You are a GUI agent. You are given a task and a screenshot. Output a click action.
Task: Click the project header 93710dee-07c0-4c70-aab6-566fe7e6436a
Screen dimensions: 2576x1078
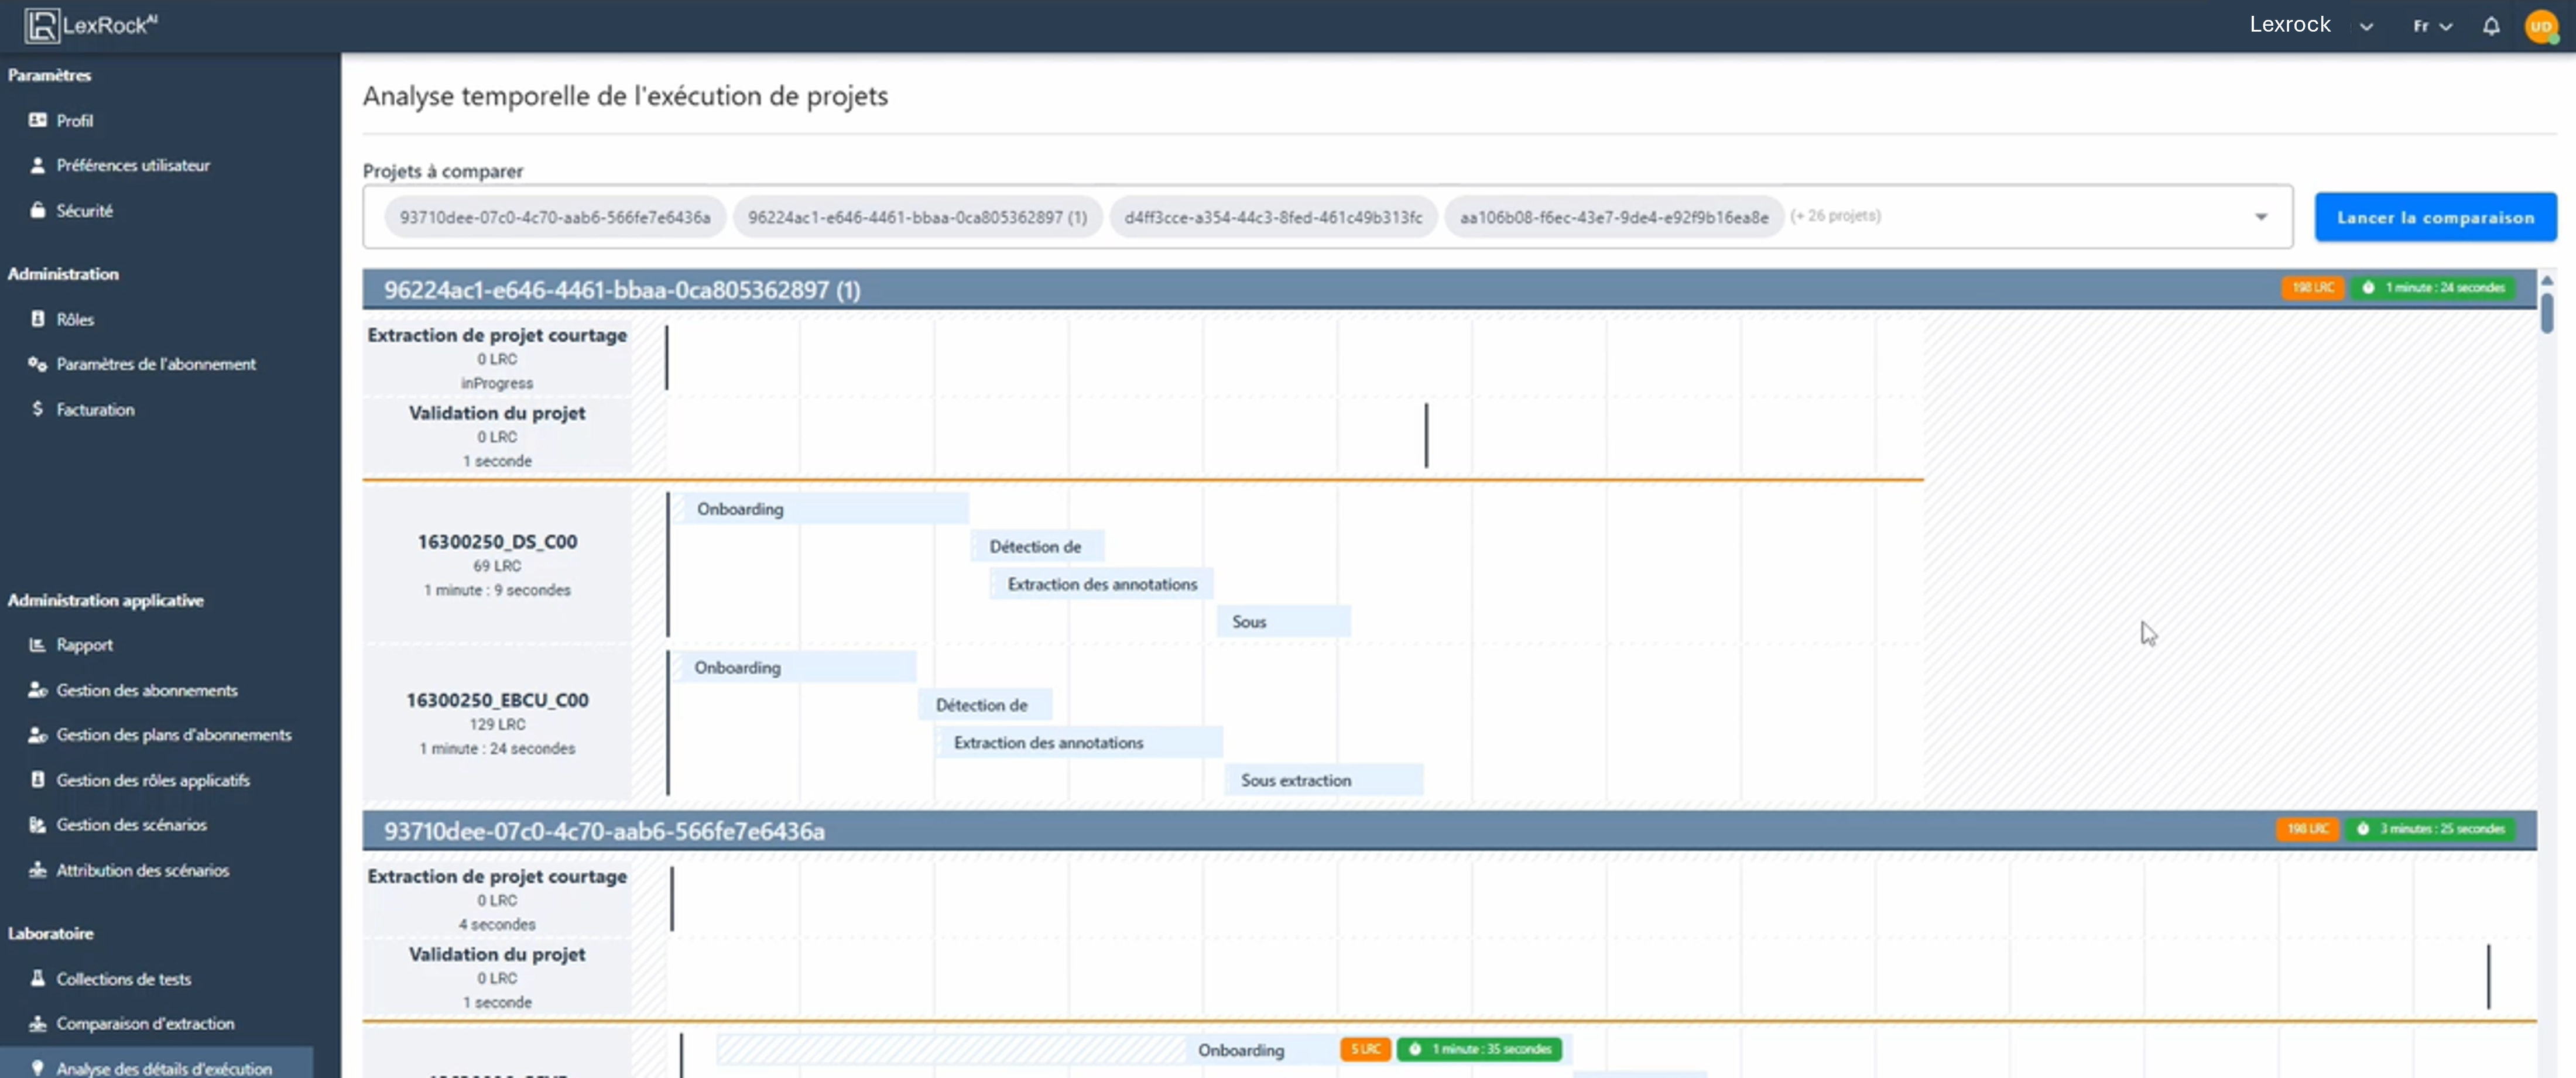coord(1449,830)
